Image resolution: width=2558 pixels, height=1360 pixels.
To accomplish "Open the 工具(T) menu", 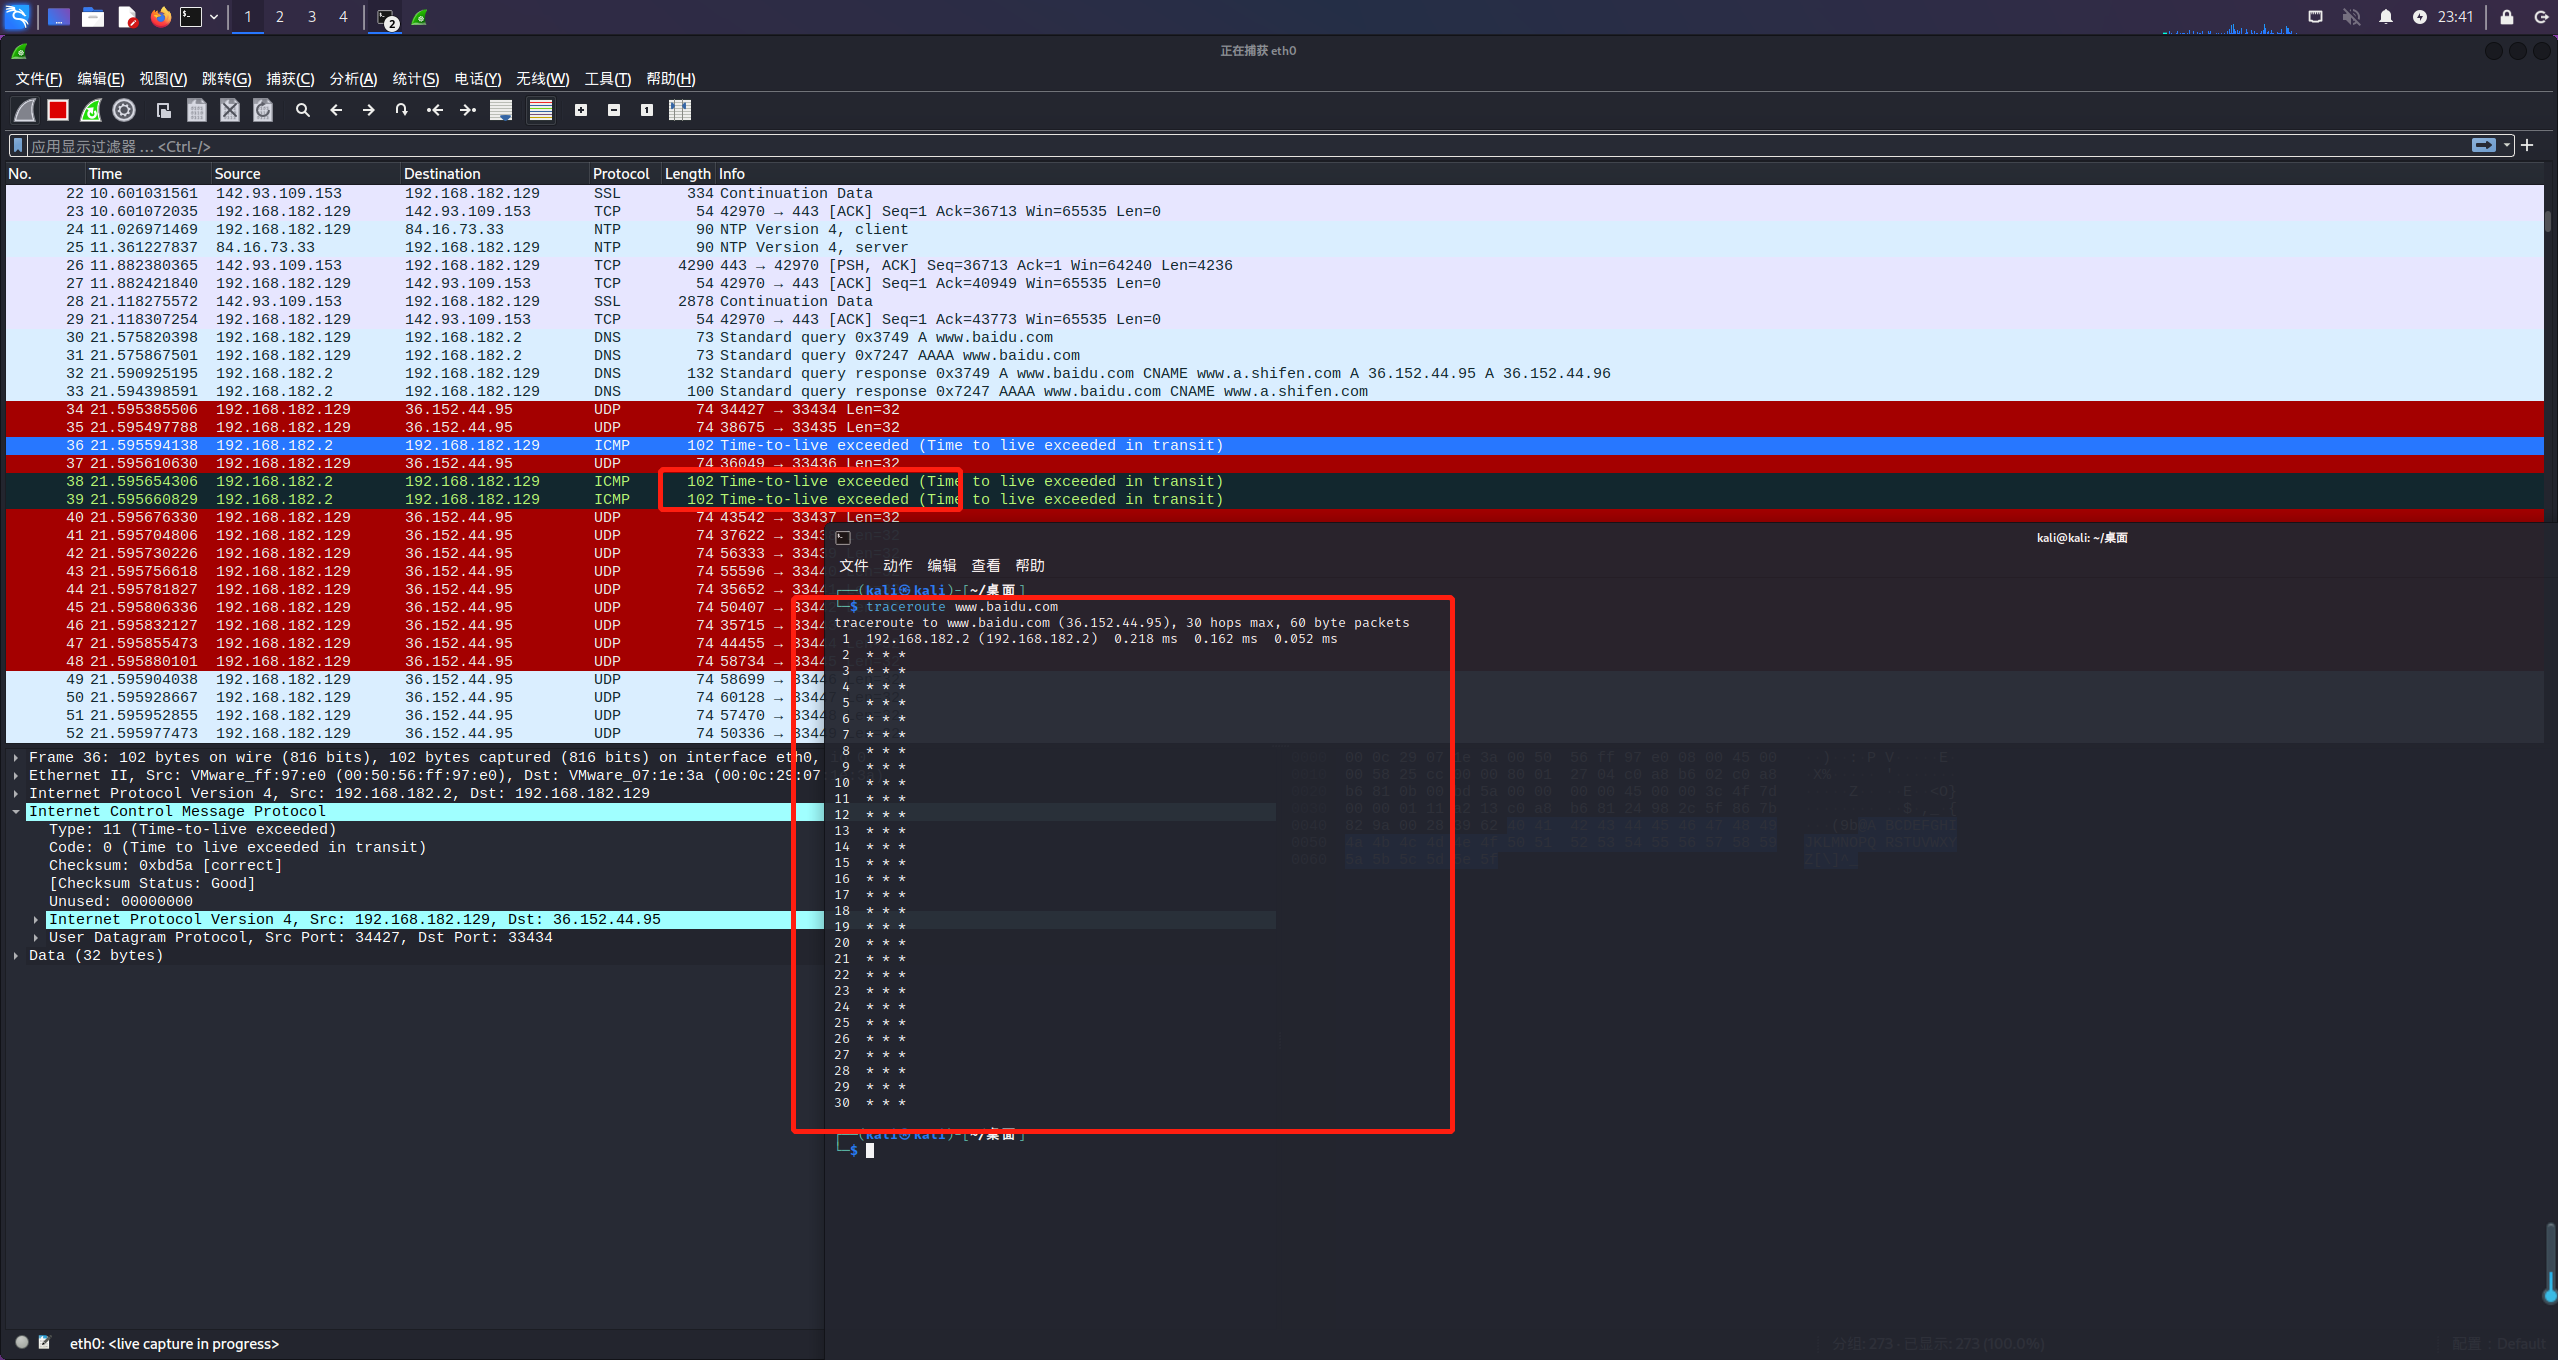I will 608,79.
